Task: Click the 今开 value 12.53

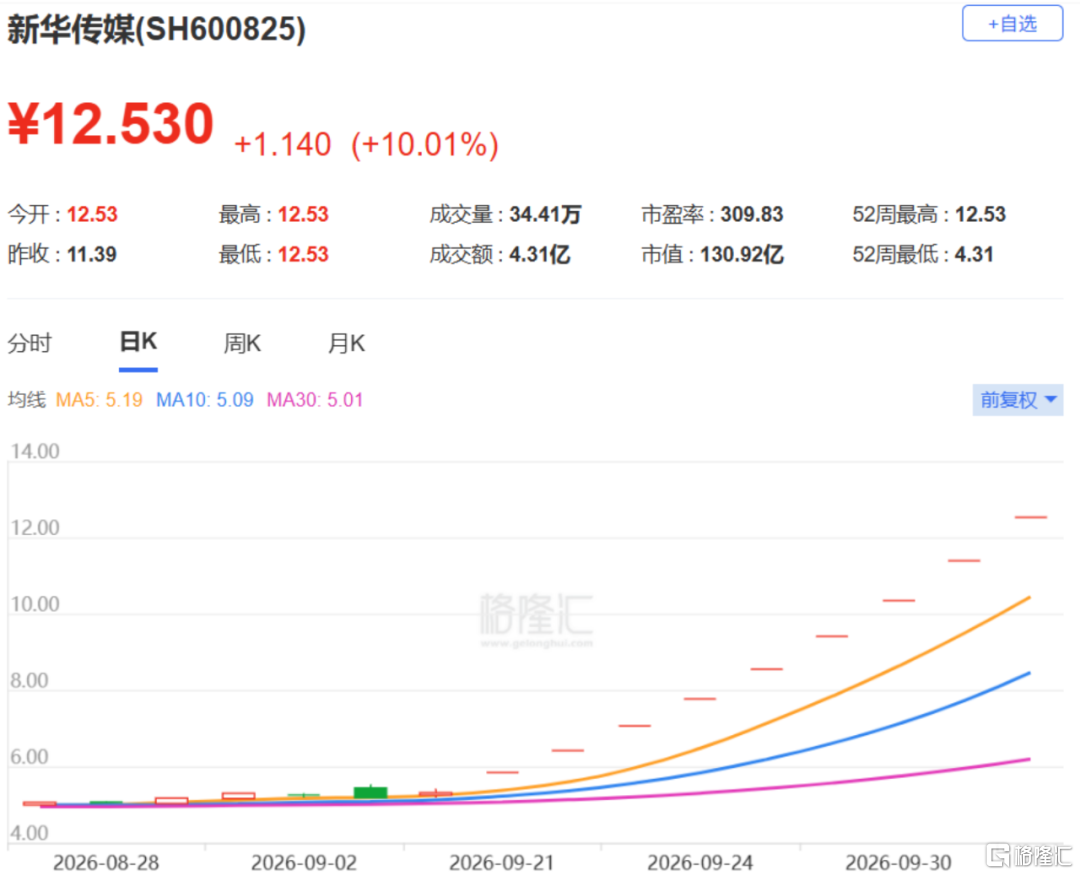Action: point(92,214)
